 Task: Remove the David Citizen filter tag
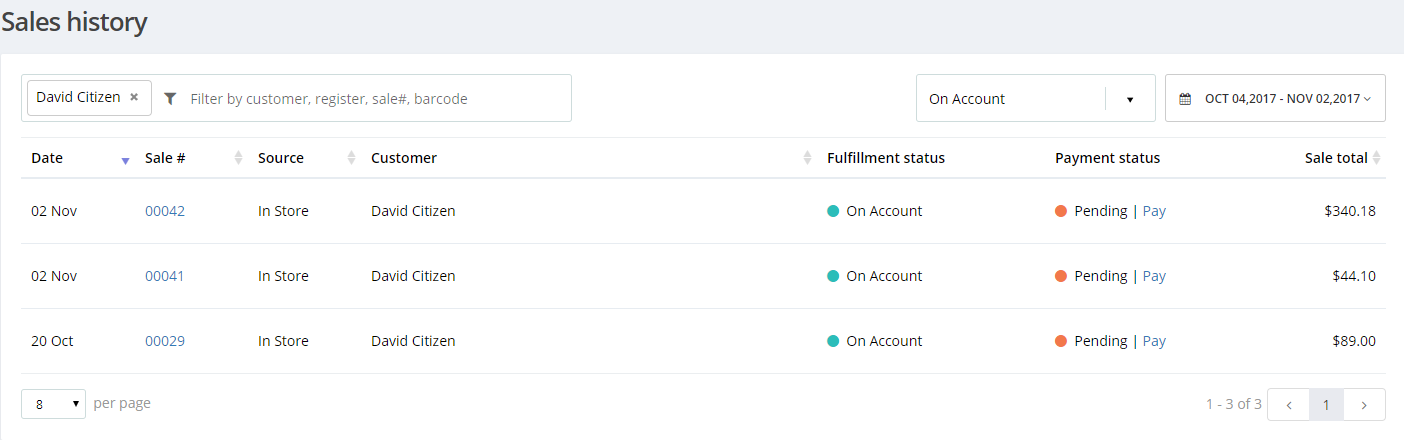pos(134,98)
